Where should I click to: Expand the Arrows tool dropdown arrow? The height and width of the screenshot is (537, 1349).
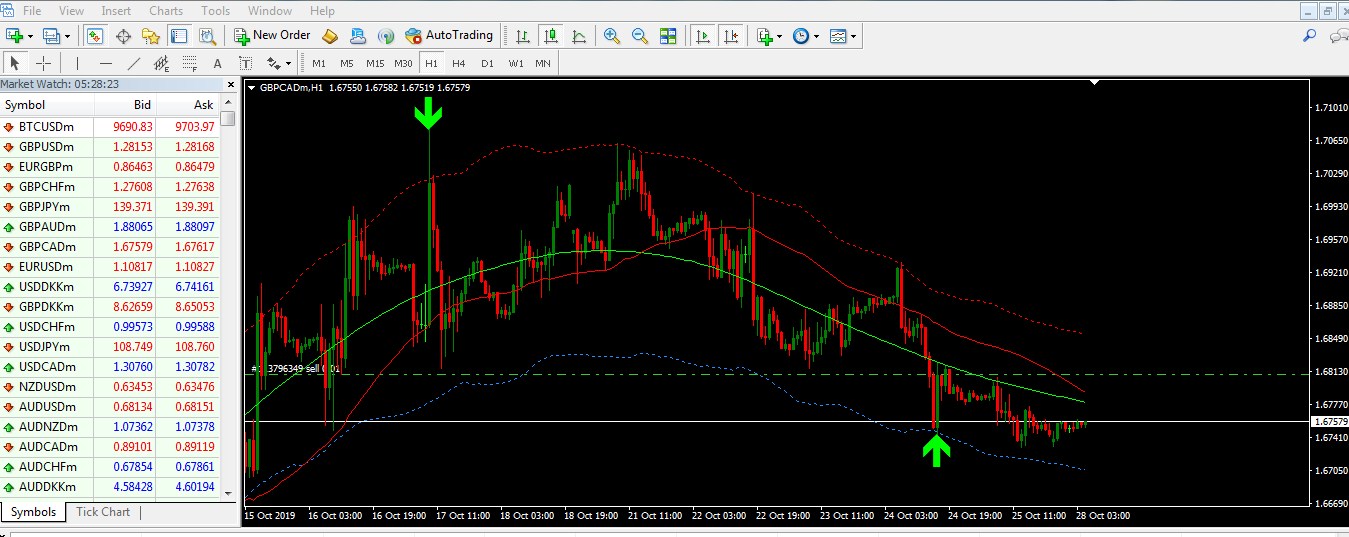289,63
